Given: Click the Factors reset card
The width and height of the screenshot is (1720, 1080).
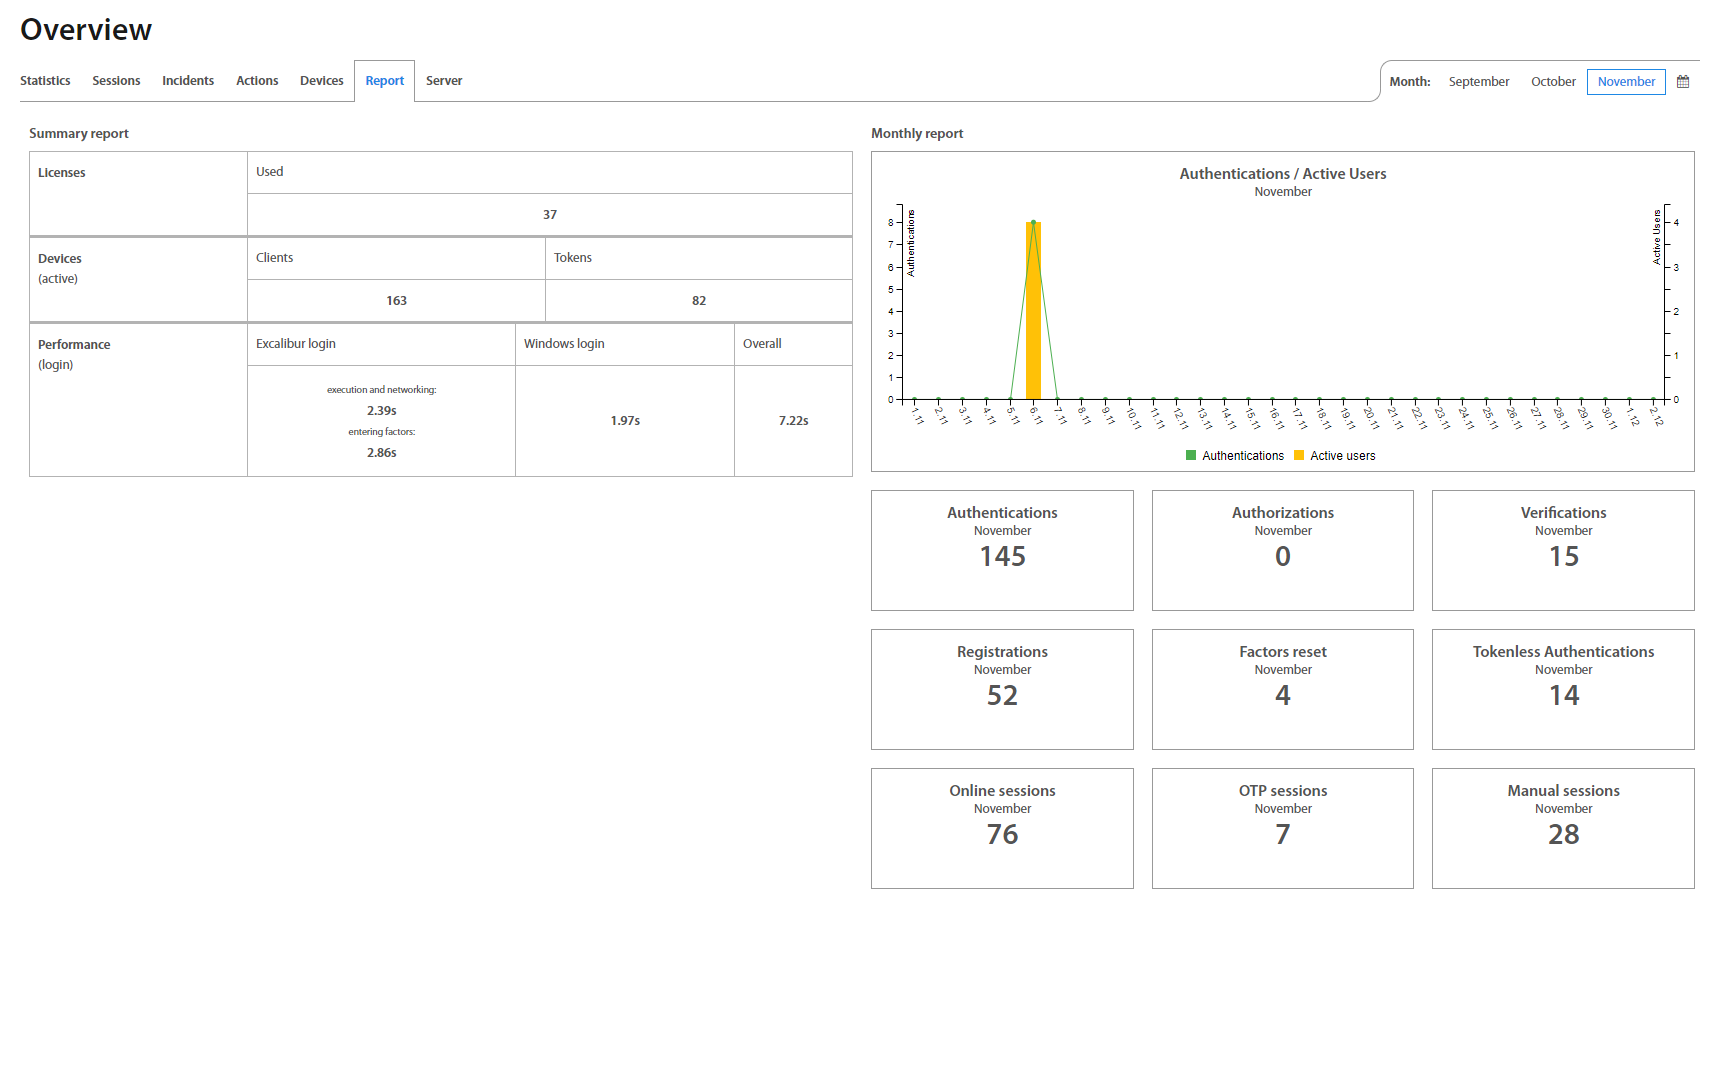Looking at the screenshot, I should tap(1282, 689).
